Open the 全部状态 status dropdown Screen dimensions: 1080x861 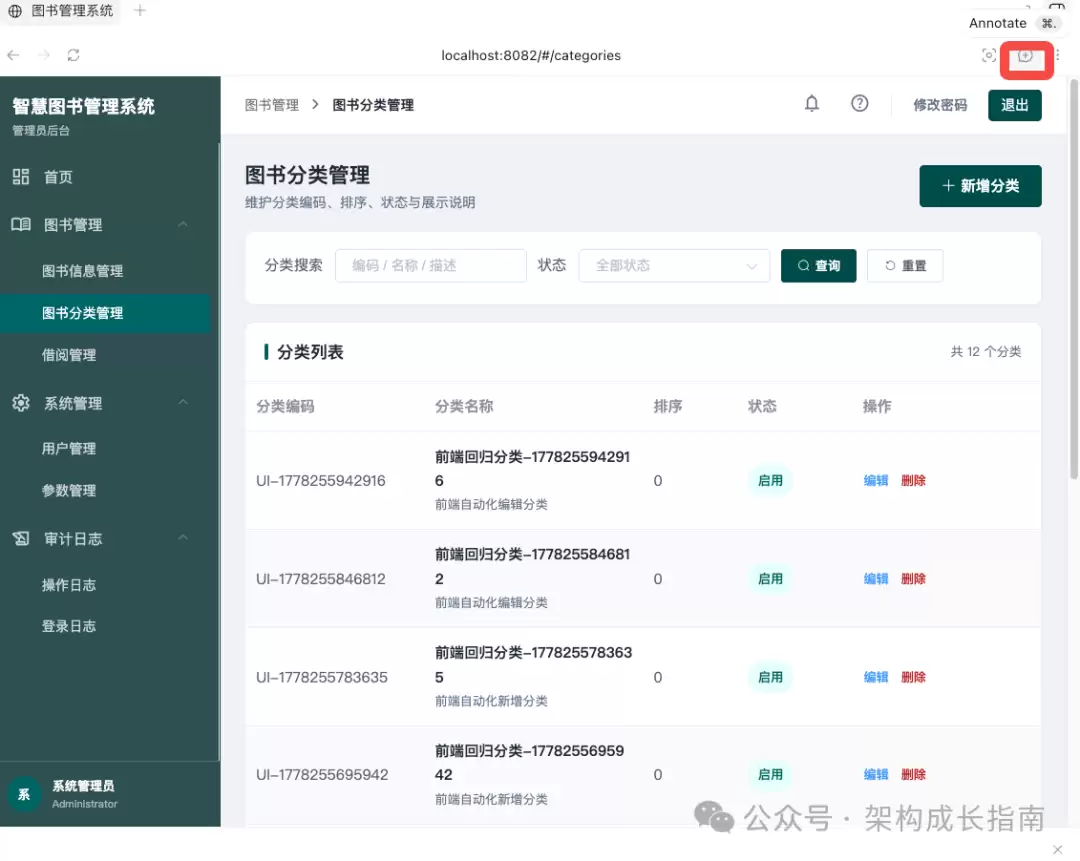click(x=674, y=265)
